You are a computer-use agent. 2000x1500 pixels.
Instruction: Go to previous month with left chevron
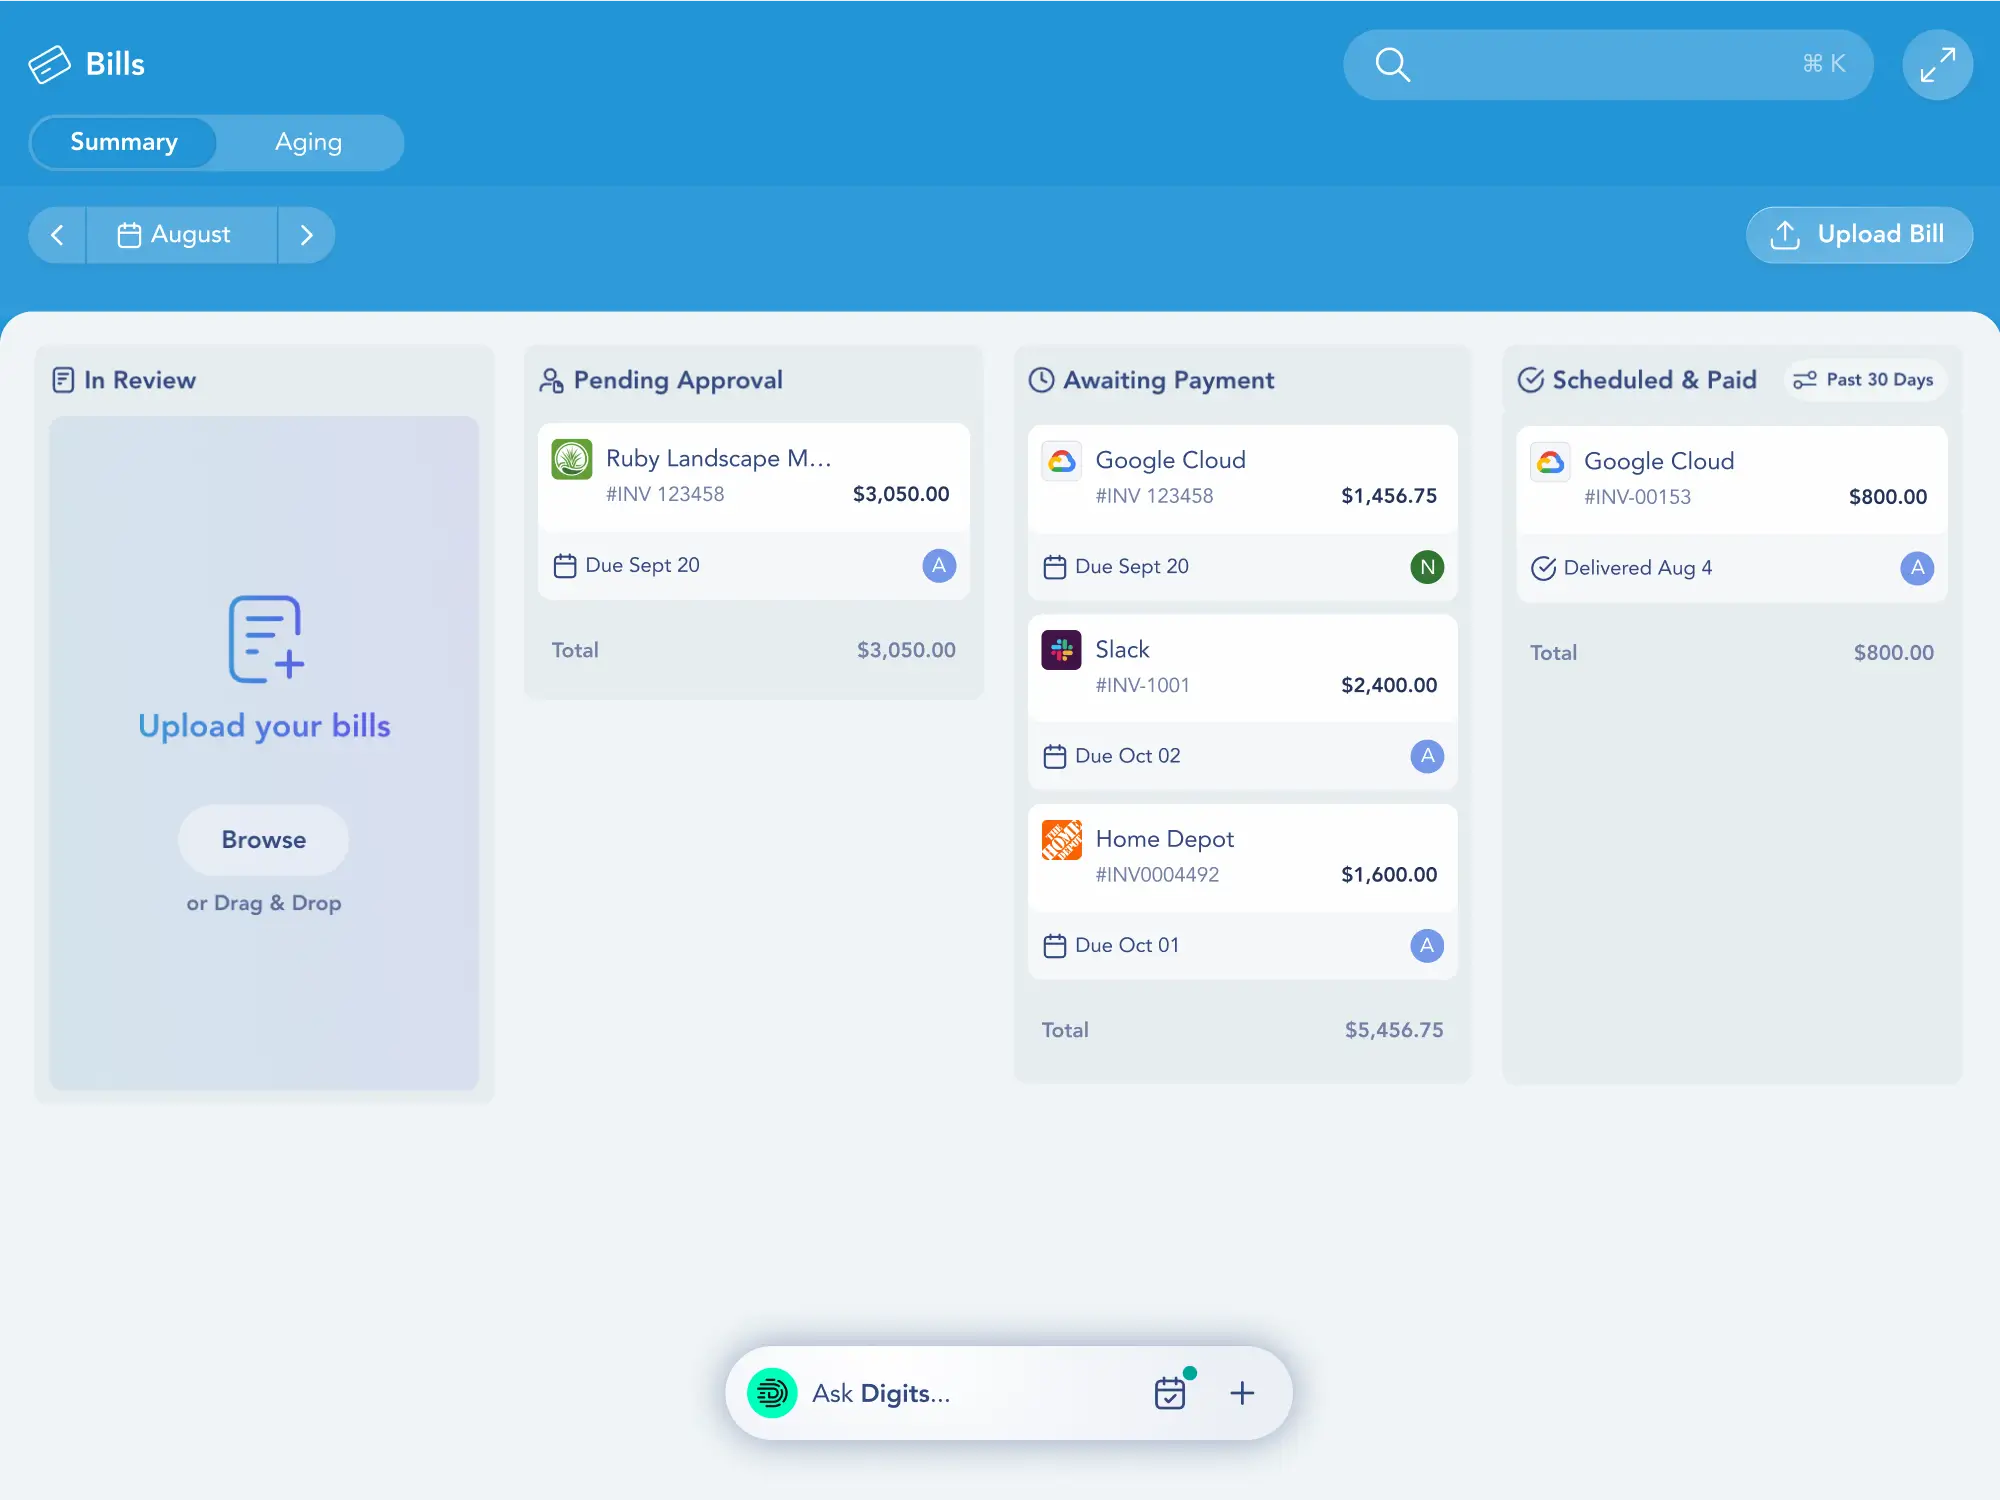pyautogui.click(x=57, y=235)
